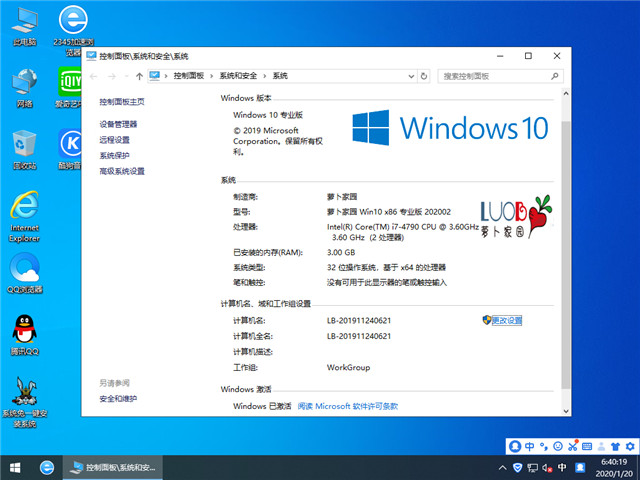Screen dimensions: 640x480
Task: Open 高级系统设置 from sidebar
Action: [x=122, y=171]
